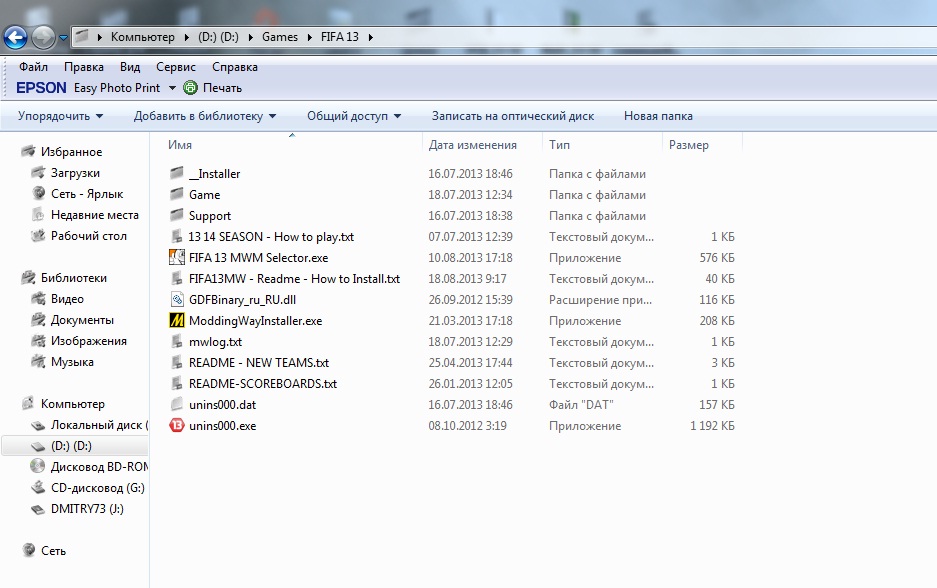Select README-SCOREBOARDS.txt file name
Viewport: 937px width, 588px height.
pyautogui.click(x=263, y=384)
